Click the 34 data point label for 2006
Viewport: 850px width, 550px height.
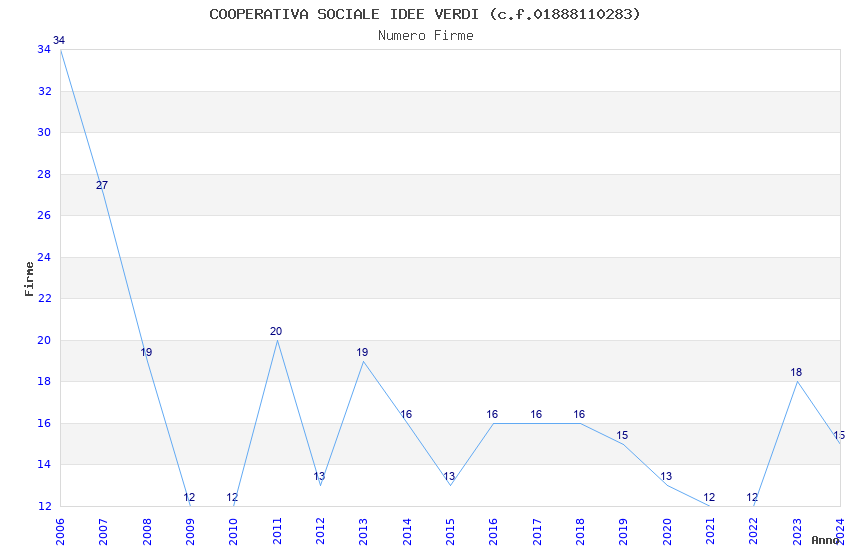point(59,40)
